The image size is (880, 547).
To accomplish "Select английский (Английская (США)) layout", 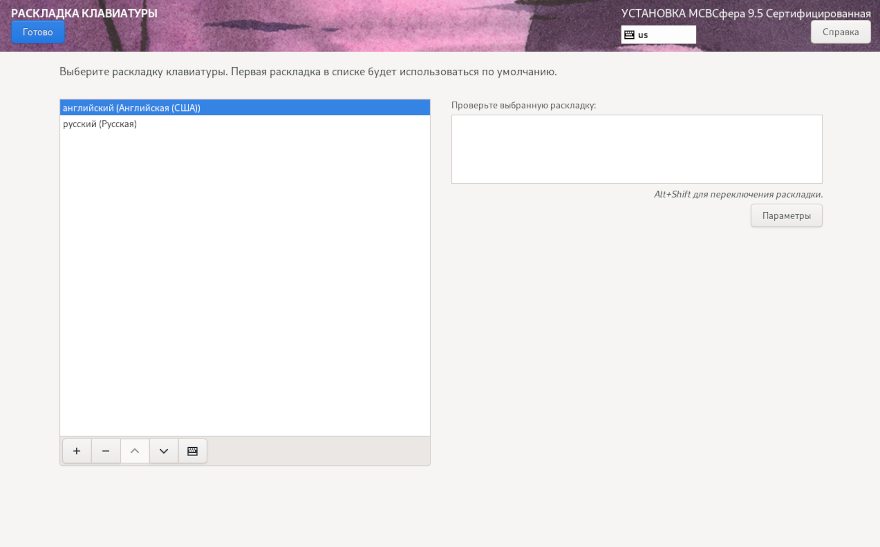I will click(x=131, y=108).
